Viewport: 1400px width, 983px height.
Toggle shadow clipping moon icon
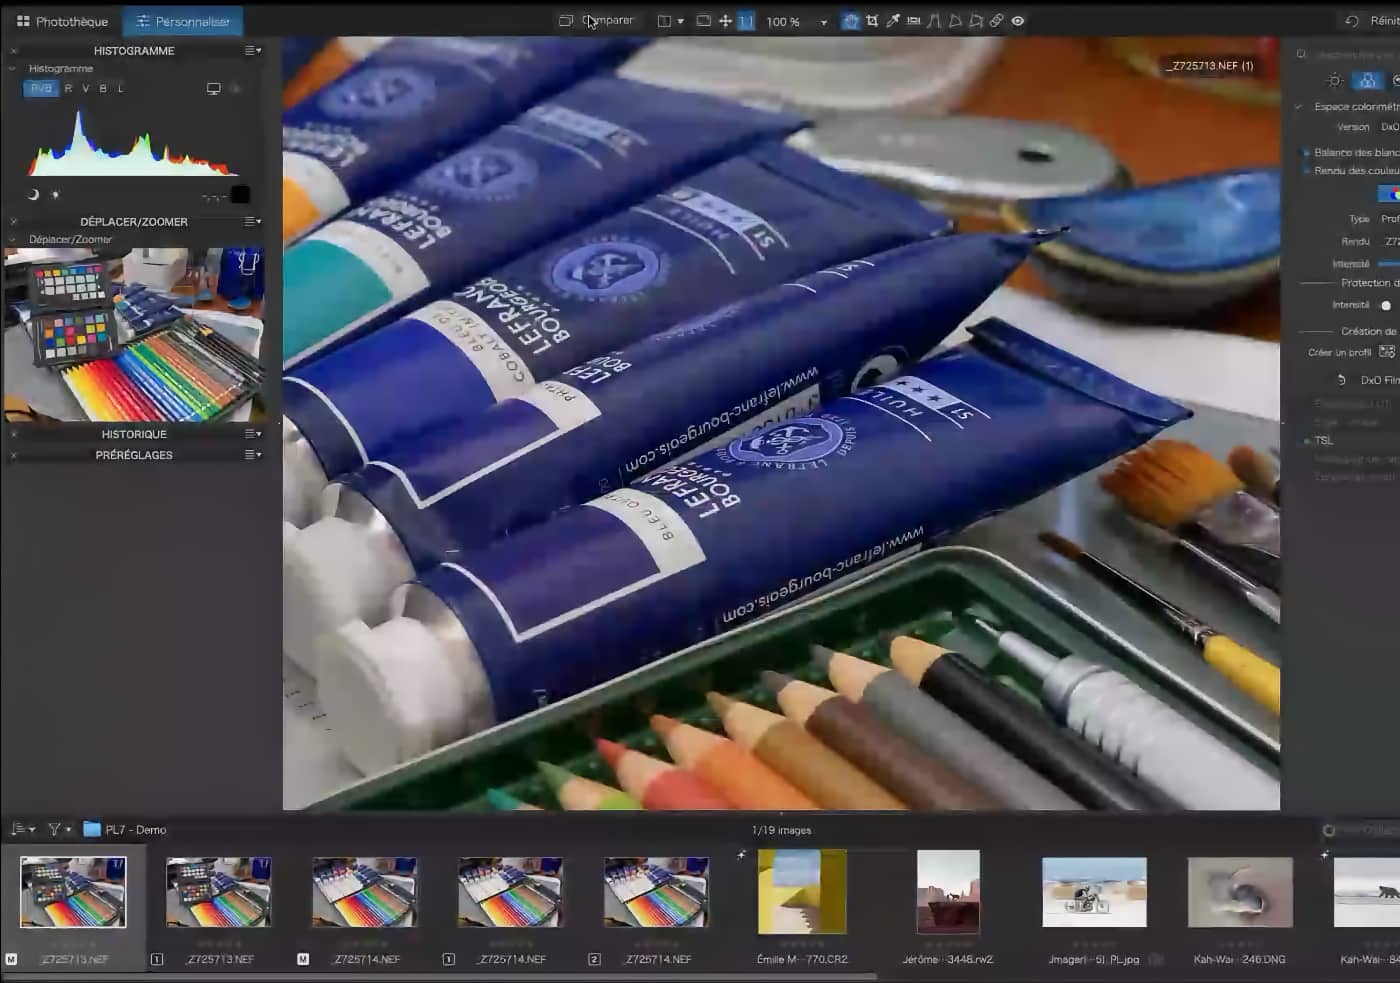(33, 195)
